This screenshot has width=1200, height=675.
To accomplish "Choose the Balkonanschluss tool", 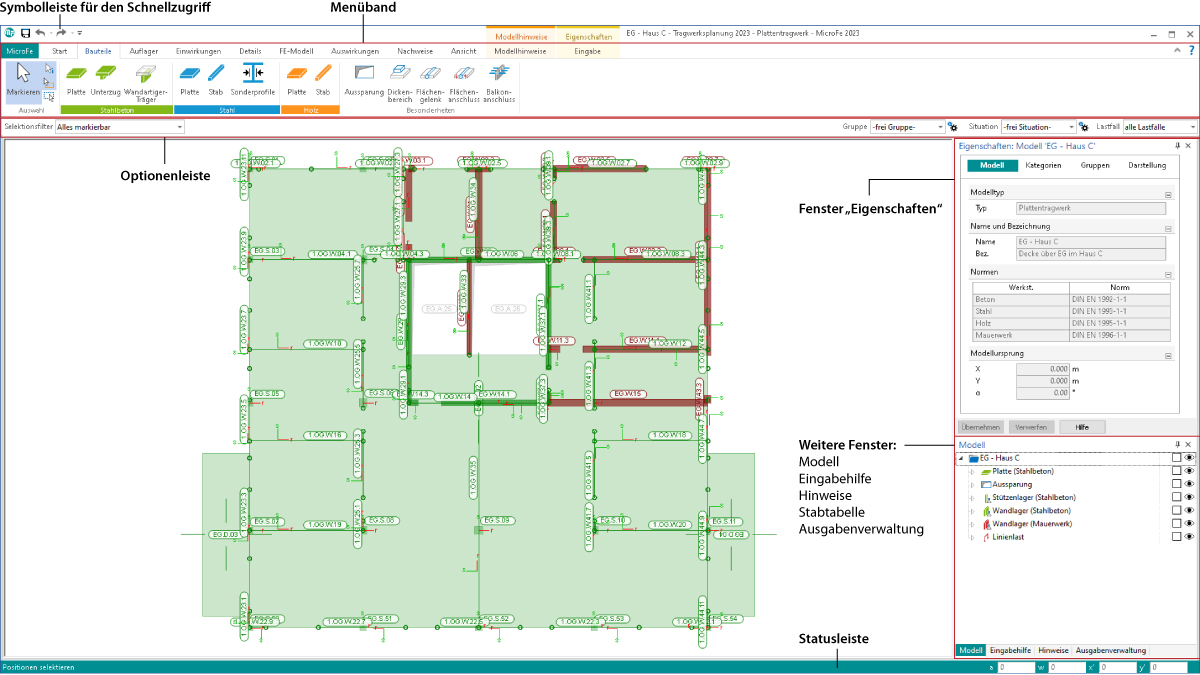I will pos(499,78).
